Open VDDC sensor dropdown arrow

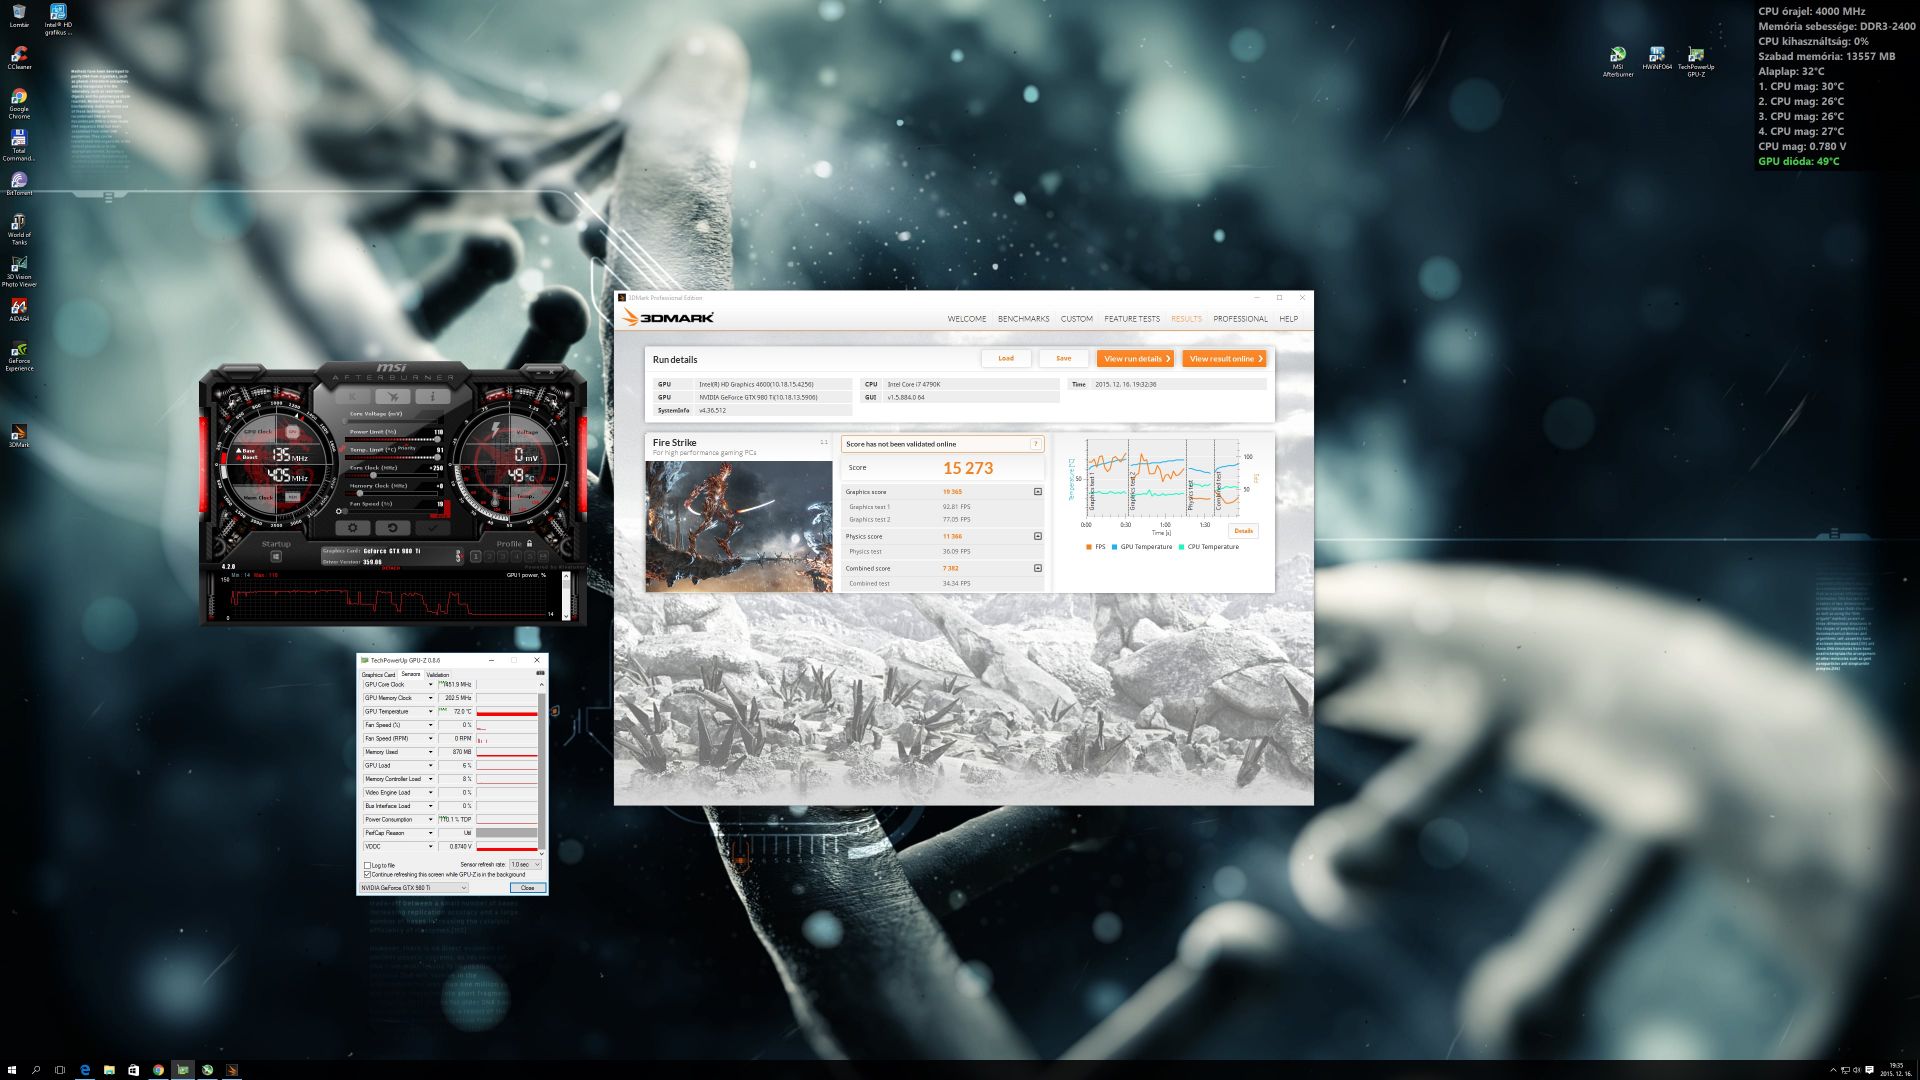[431, 846]
